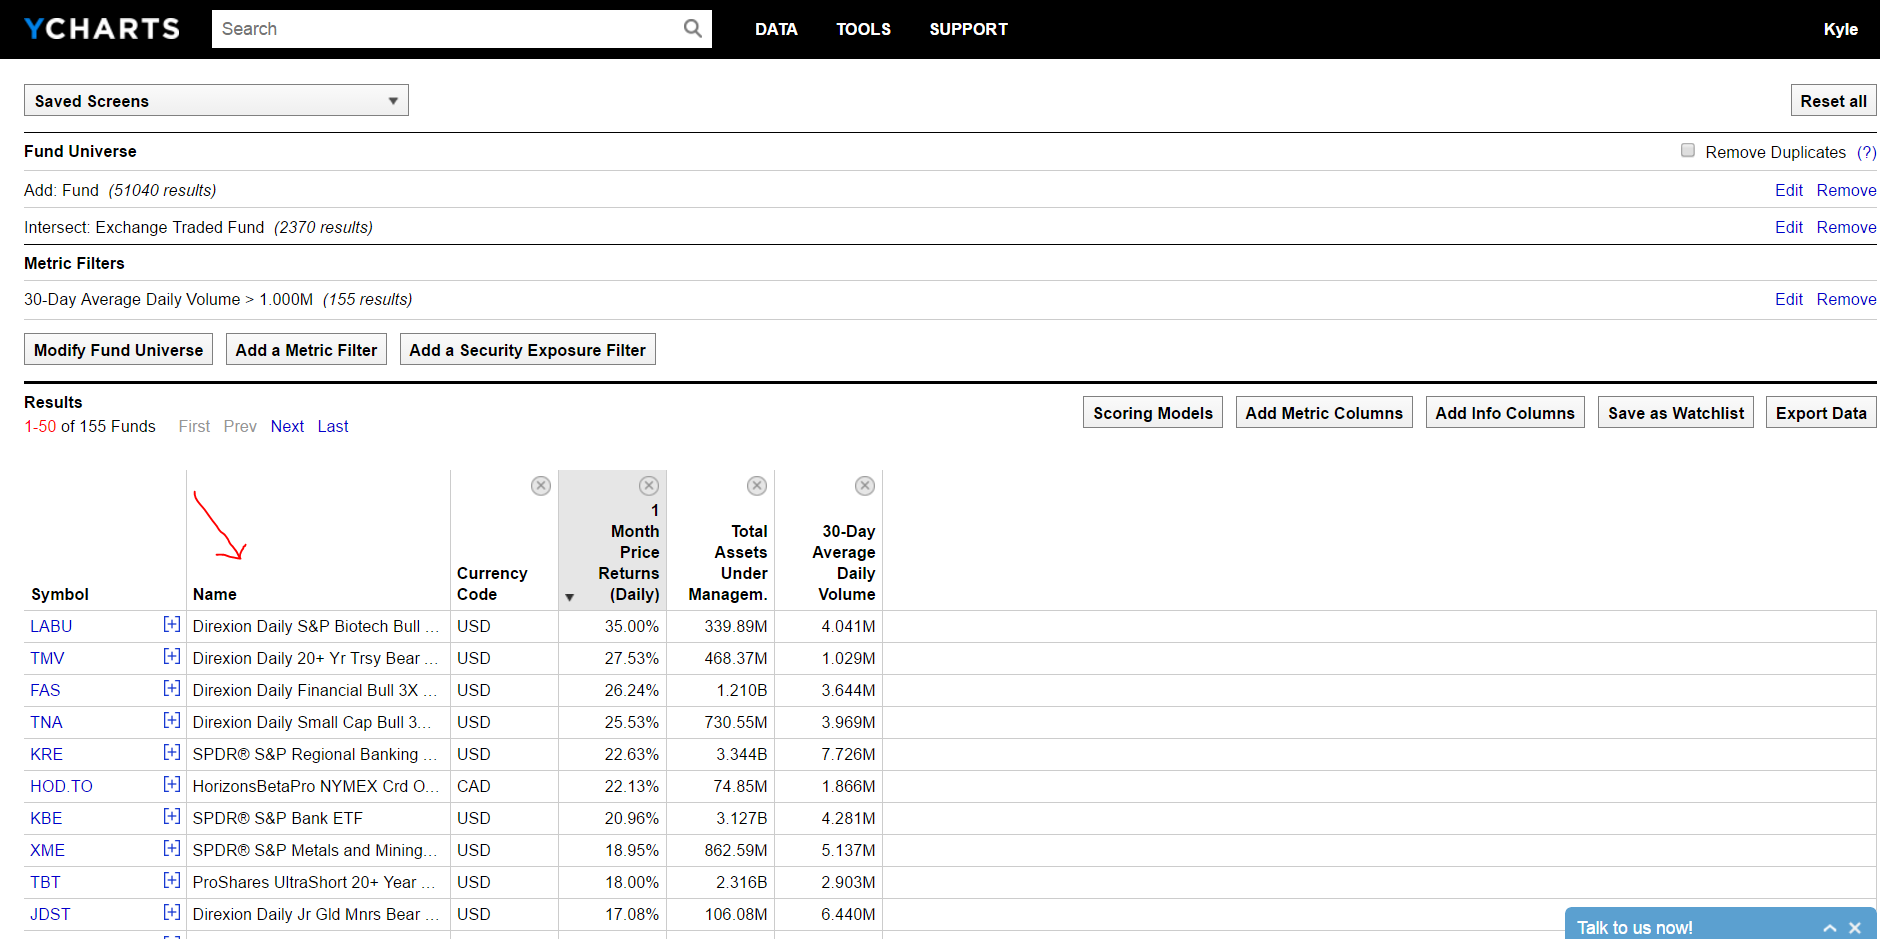Click the YCharts logo
The width and height of the screenshot is (1880, 939).
point(102,29)
